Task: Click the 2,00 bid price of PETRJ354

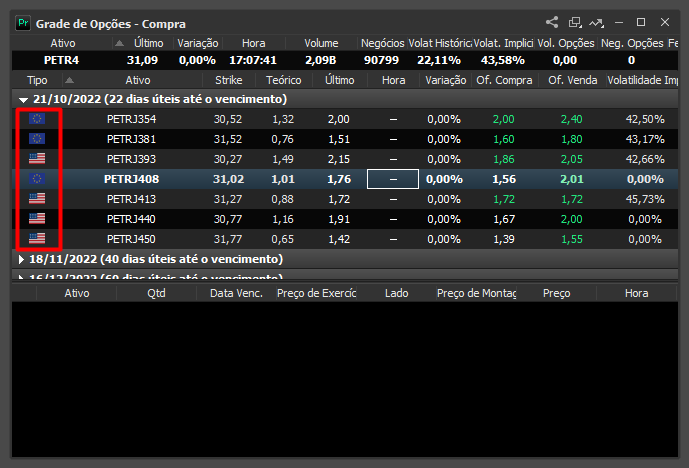Action: (x=504, y=119)
